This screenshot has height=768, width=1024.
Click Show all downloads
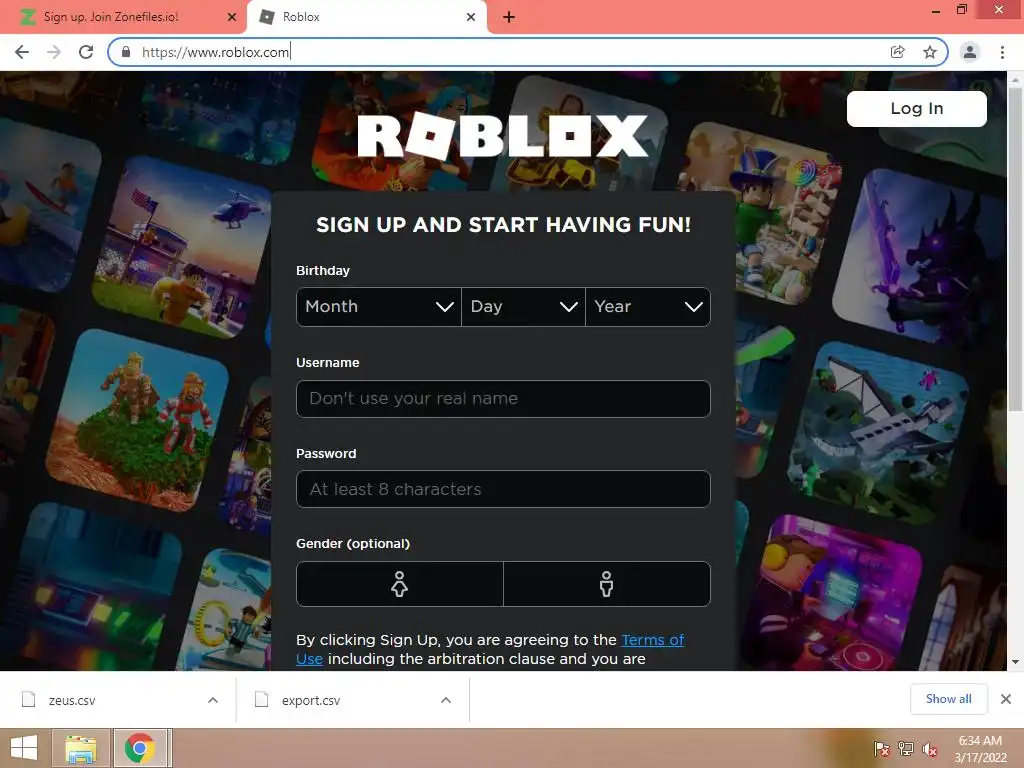coord(948,699)
